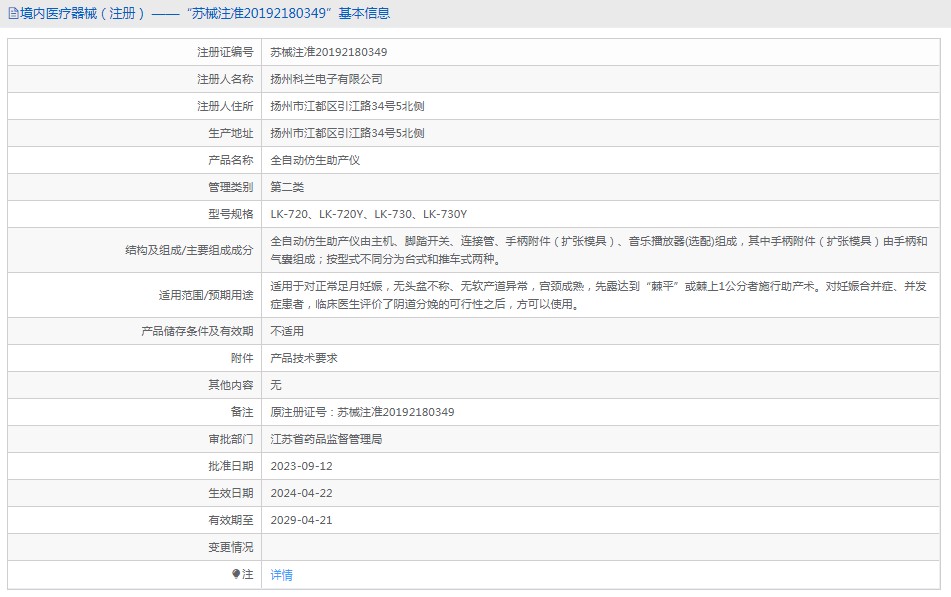Select the 型号规格 label
The width and height of the screenshot is (951, 597).
pos(230,214)
